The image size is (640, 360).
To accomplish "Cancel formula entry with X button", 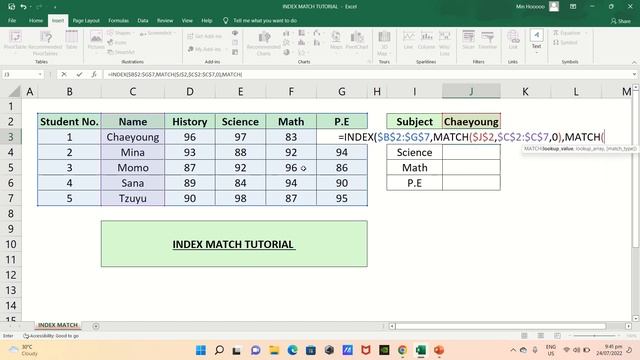I will click(64, 74).
